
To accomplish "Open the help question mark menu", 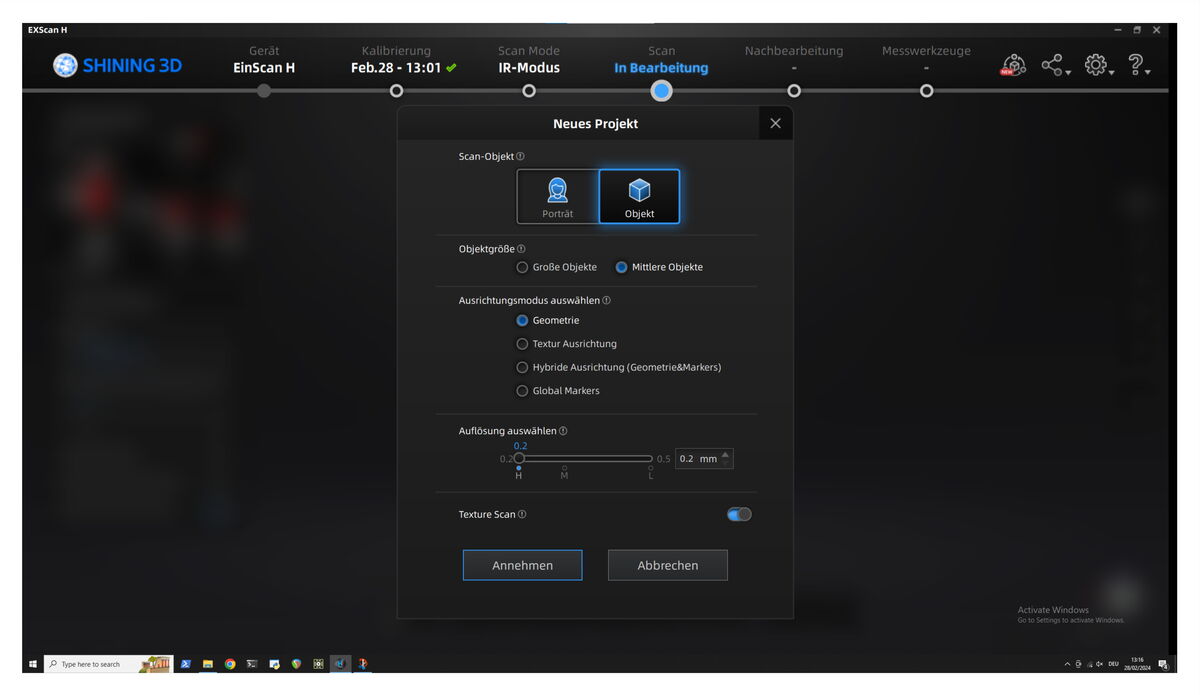I will [x=1138, y=66].
